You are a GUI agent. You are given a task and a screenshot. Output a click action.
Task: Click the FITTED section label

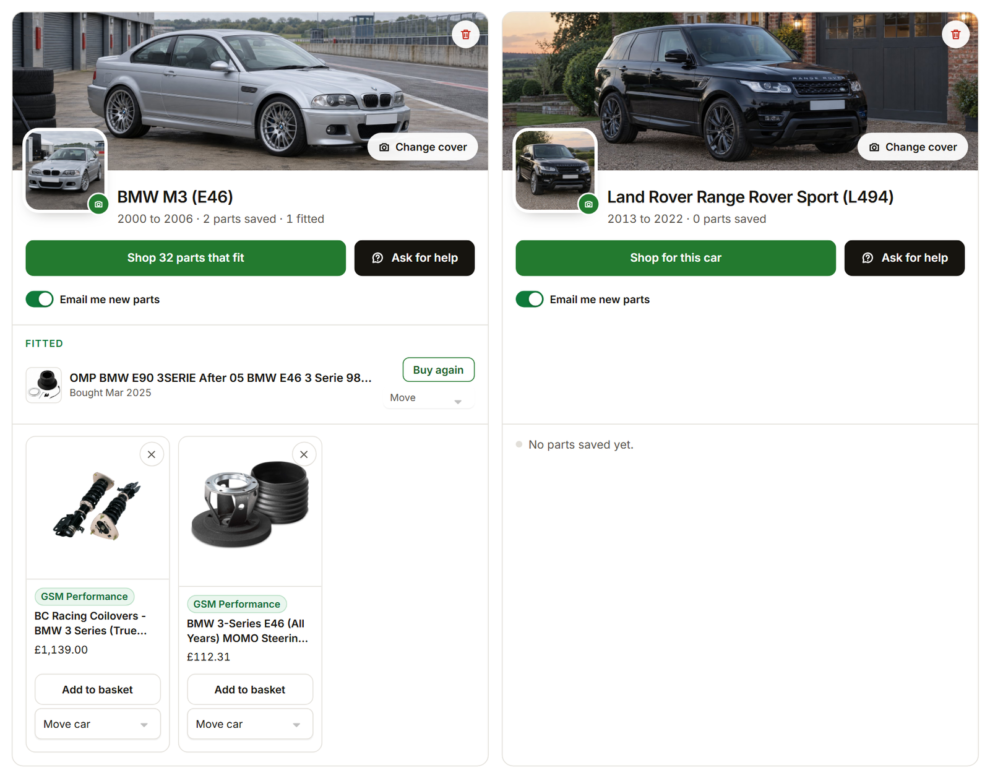(x=44, y=344)
